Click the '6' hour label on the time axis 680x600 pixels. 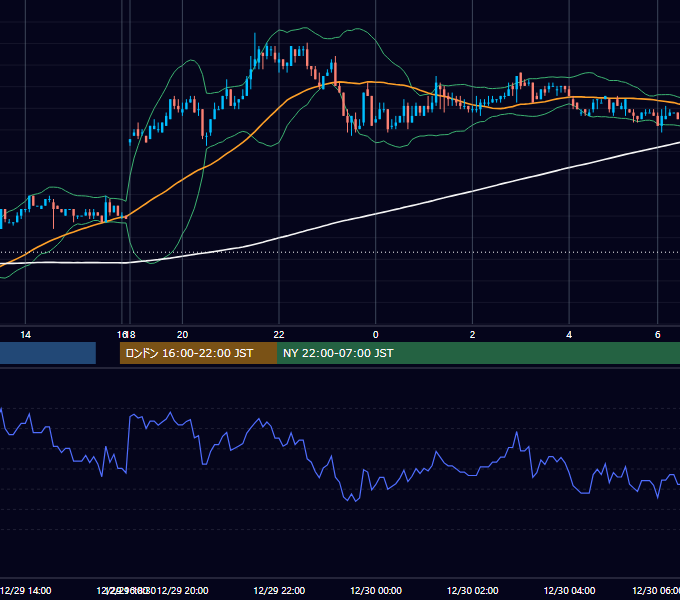657,335
